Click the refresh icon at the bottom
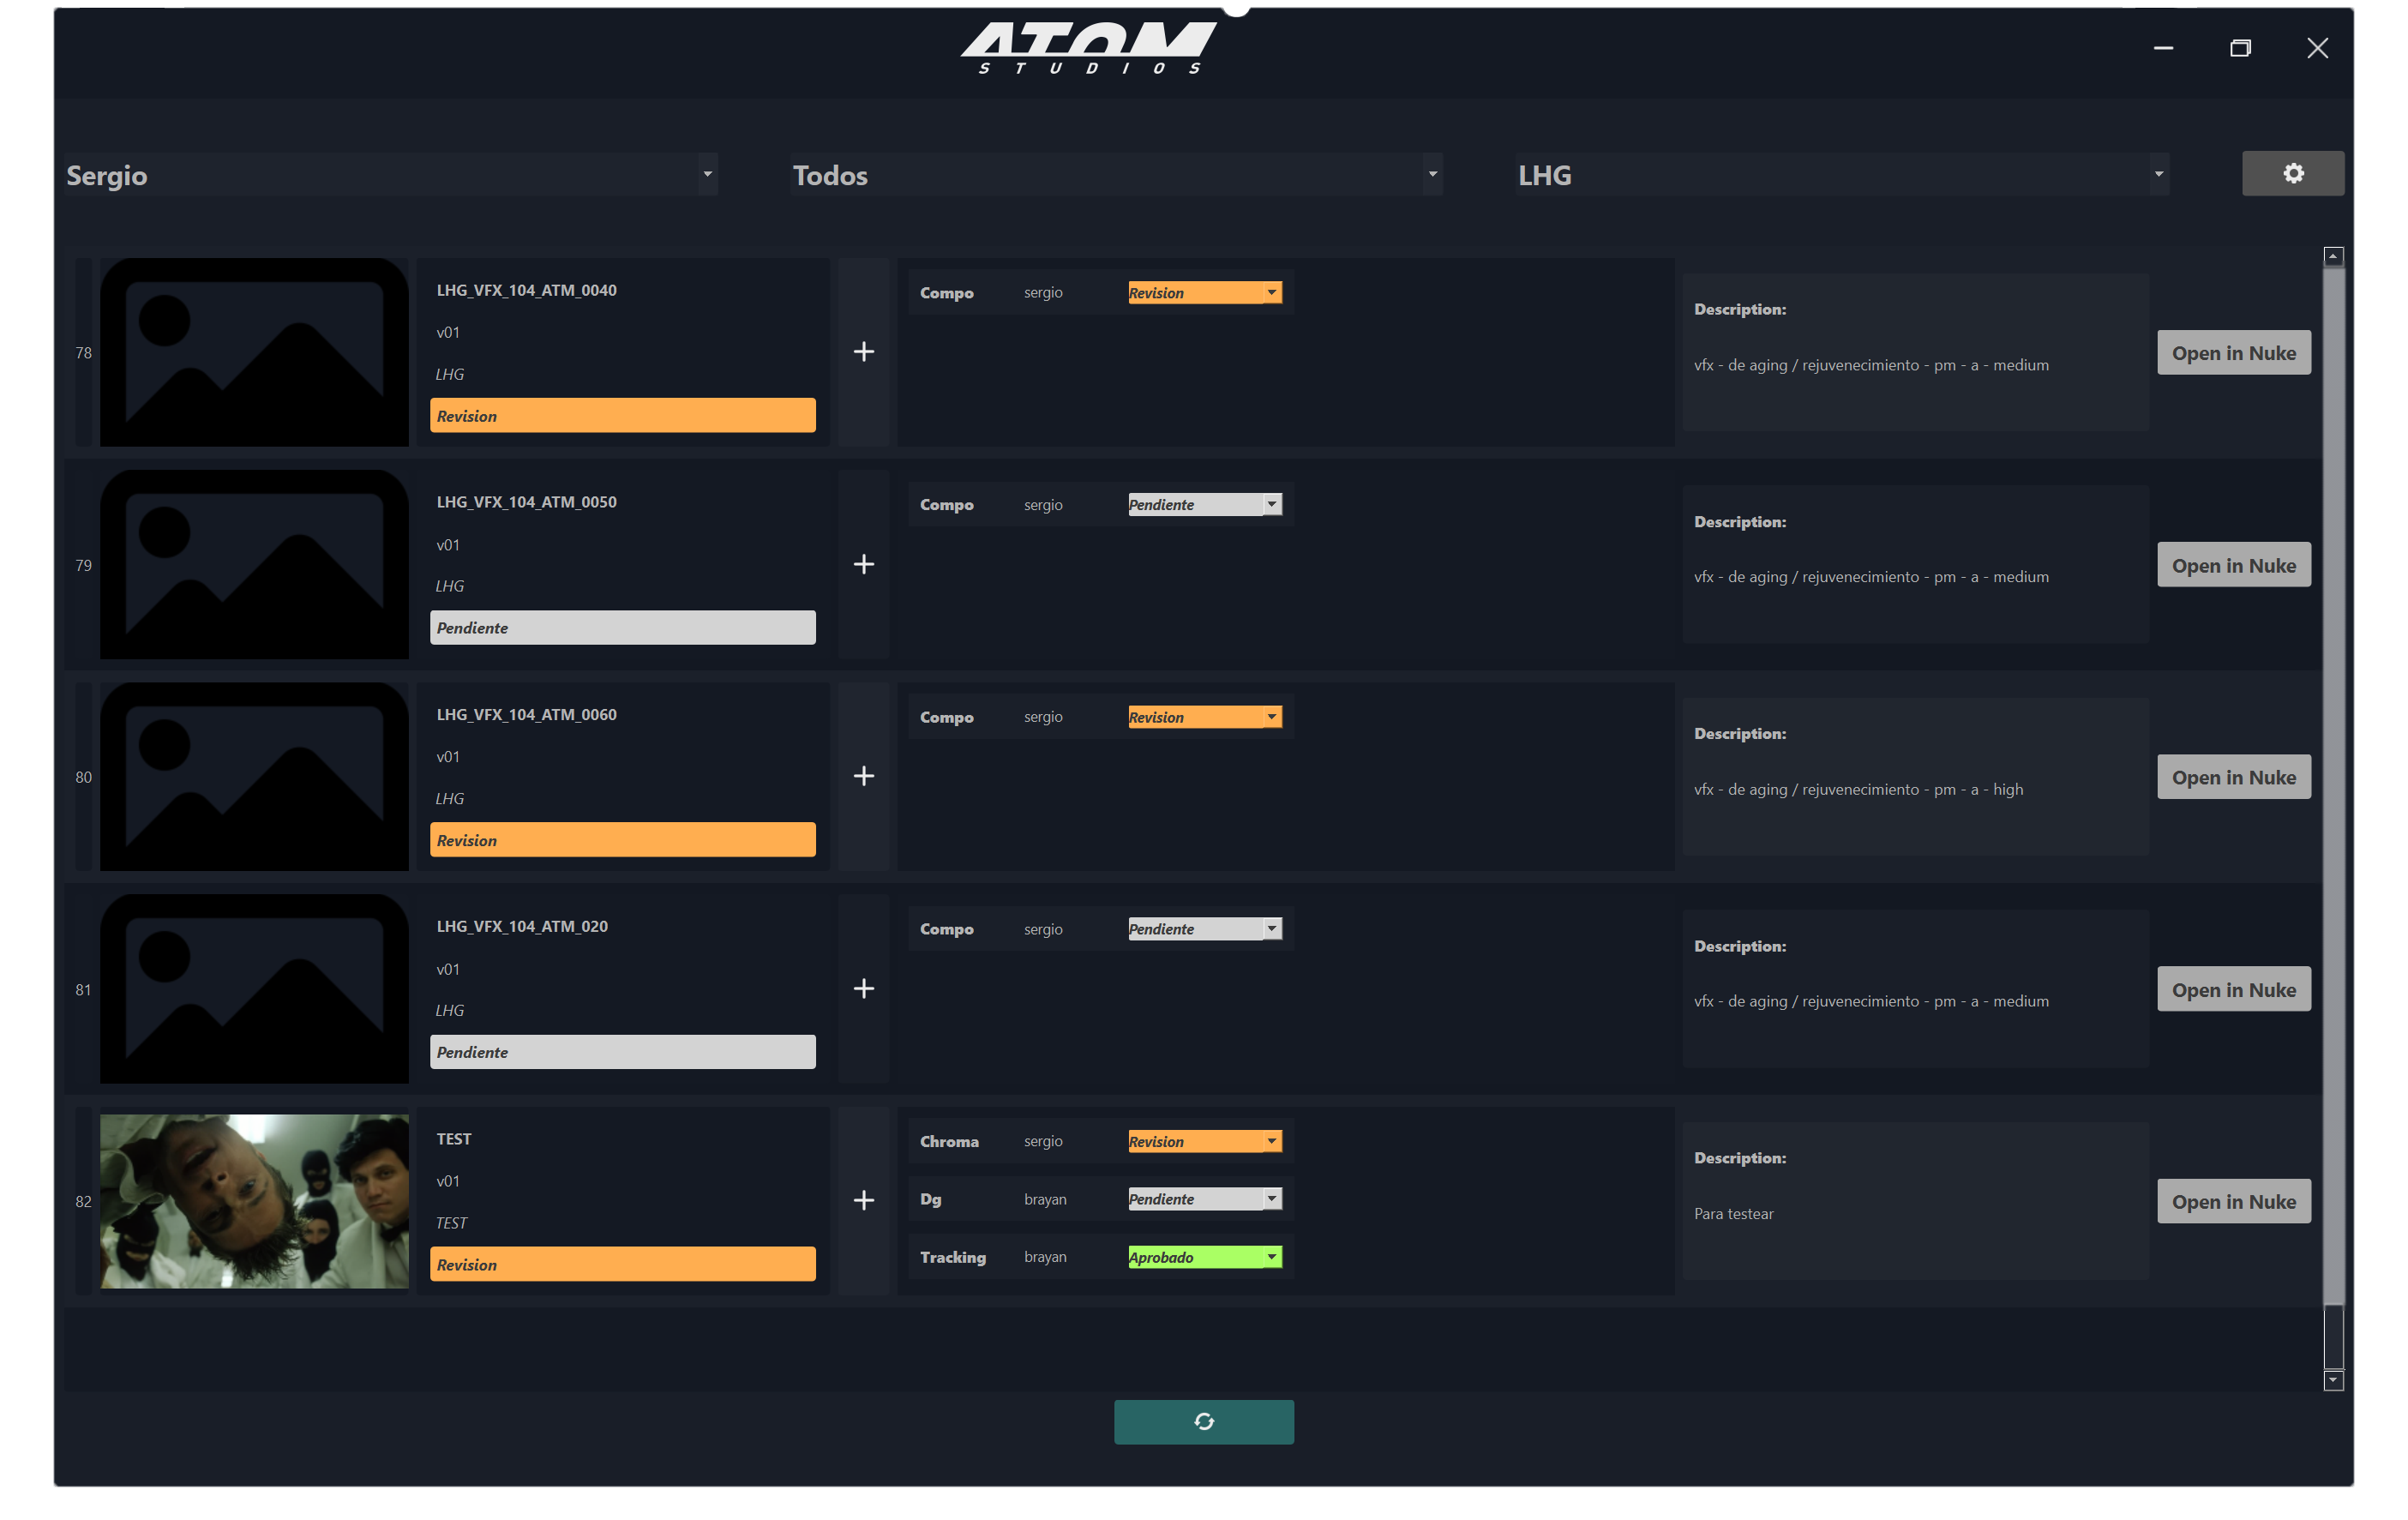This screenshot has width=2408, height=1520. pos(1204,1421)
